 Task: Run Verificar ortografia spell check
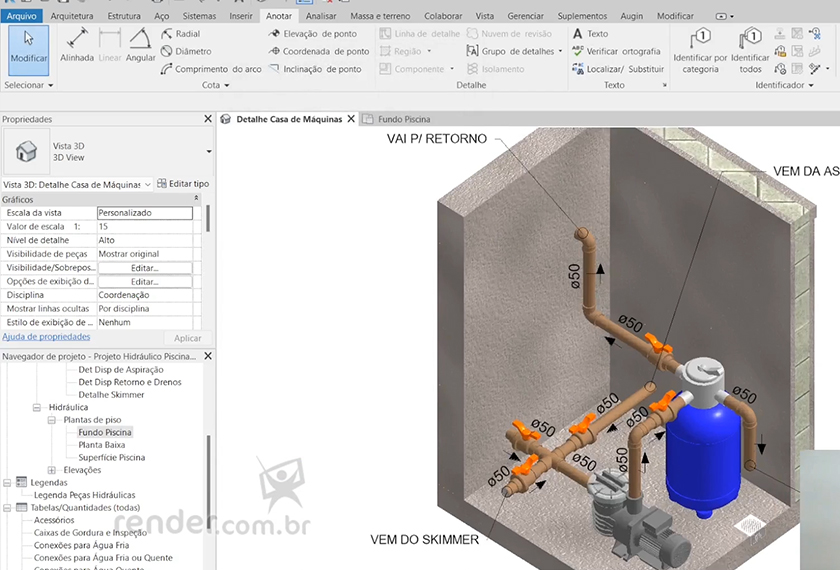(615, 51)
